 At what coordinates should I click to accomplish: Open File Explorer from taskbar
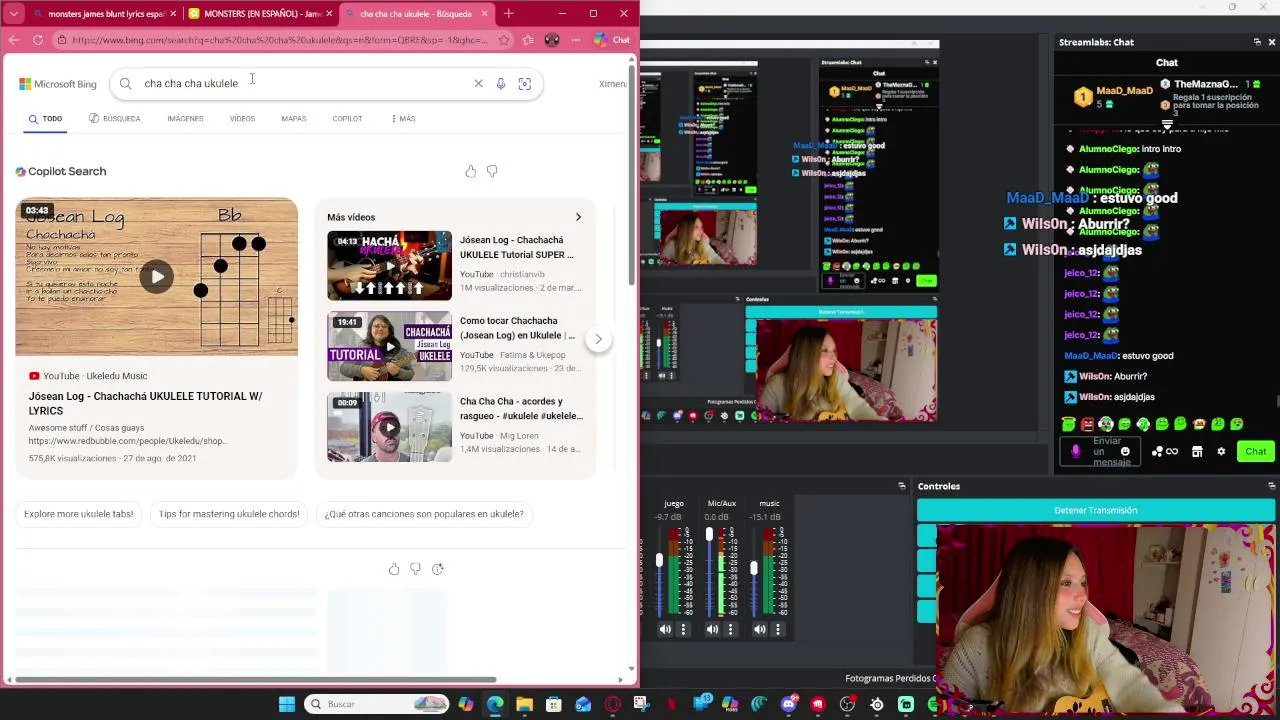click(524, 704)
